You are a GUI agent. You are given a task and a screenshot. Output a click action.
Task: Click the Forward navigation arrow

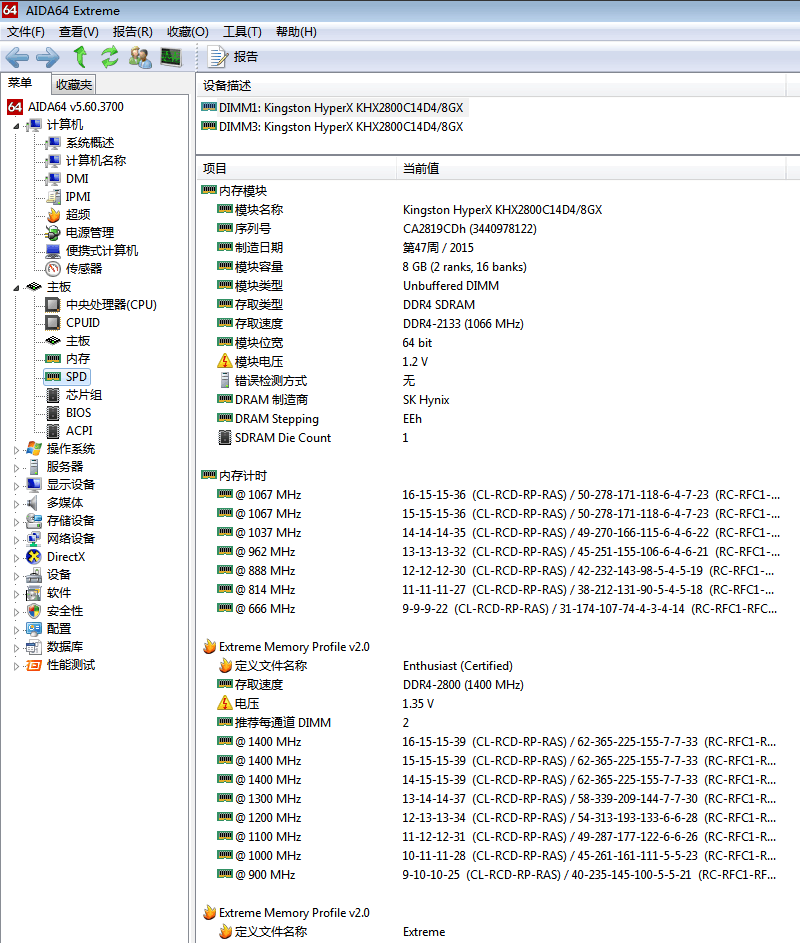click(48, 57)
